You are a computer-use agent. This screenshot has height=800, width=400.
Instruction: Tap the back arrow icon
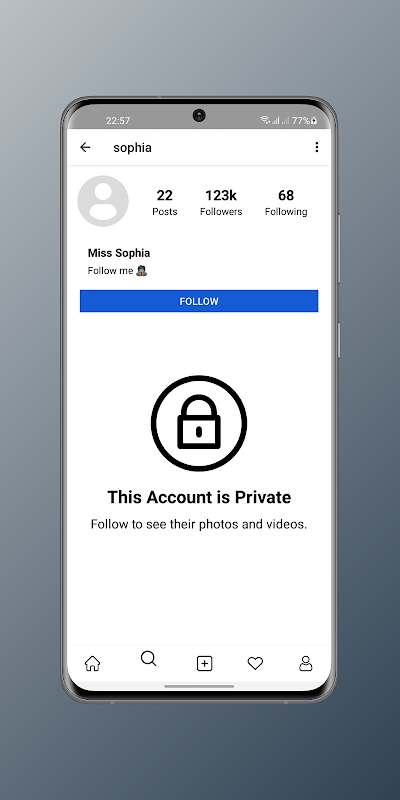click(85, 147)
